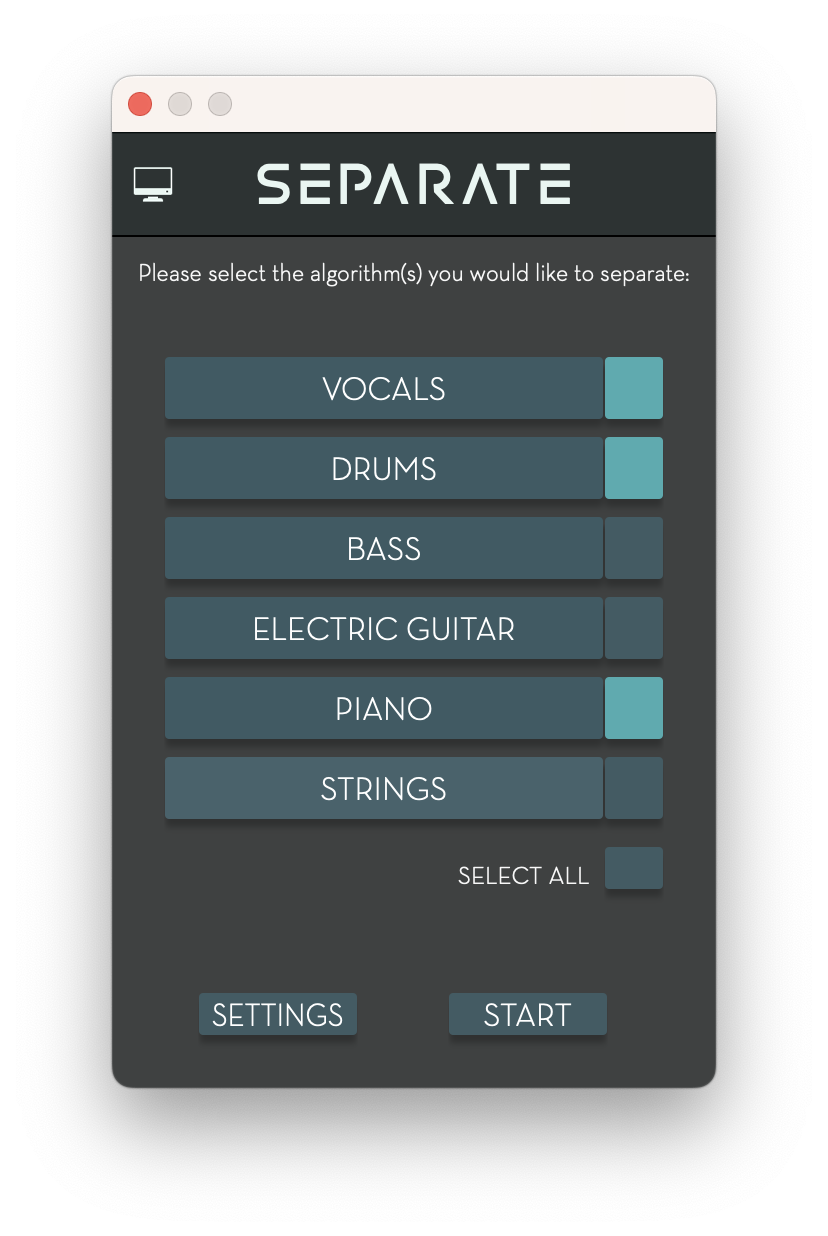This screenshot has width=828, height=1236.
Task: Click the computer monitor icon in header
Action: point(153,185)
